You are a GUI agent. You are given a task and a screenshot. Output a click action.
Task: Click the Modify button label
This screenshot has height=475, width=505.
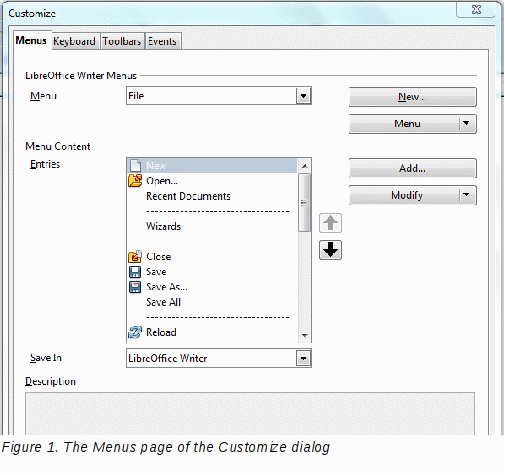[407, 195]
